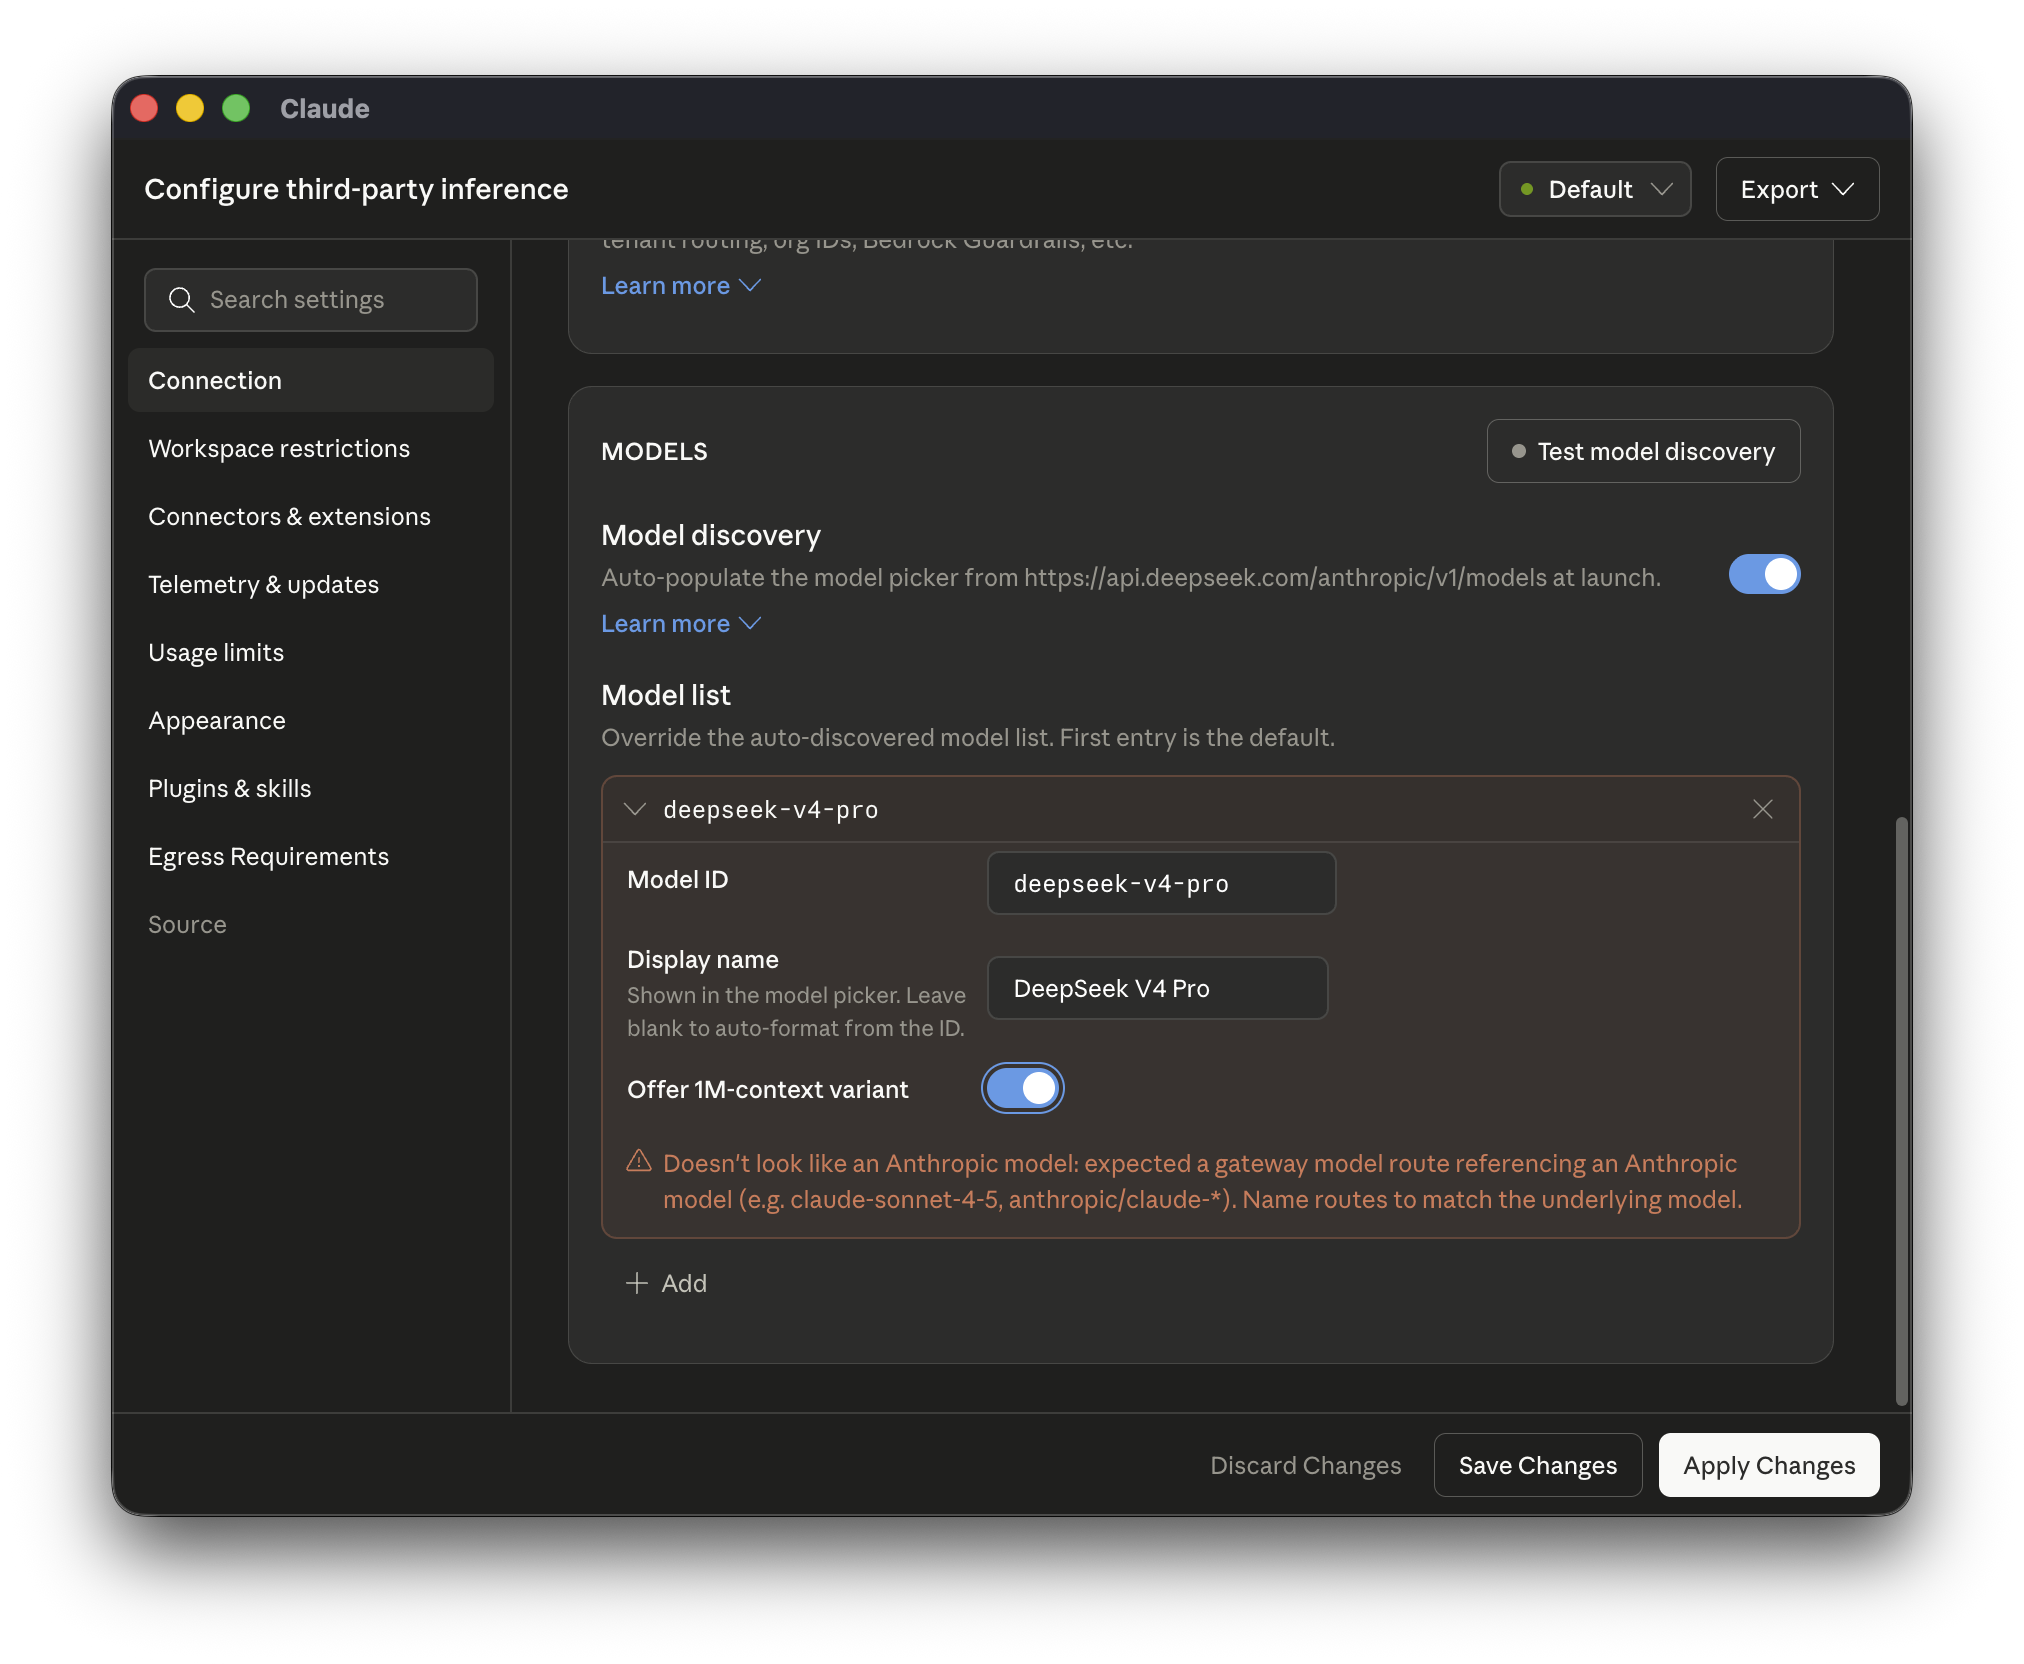Click the Anthropic model warning message
Image resolution: width=2024 pixels, height=1664 pixels.
click(x=1202, y=1181)
